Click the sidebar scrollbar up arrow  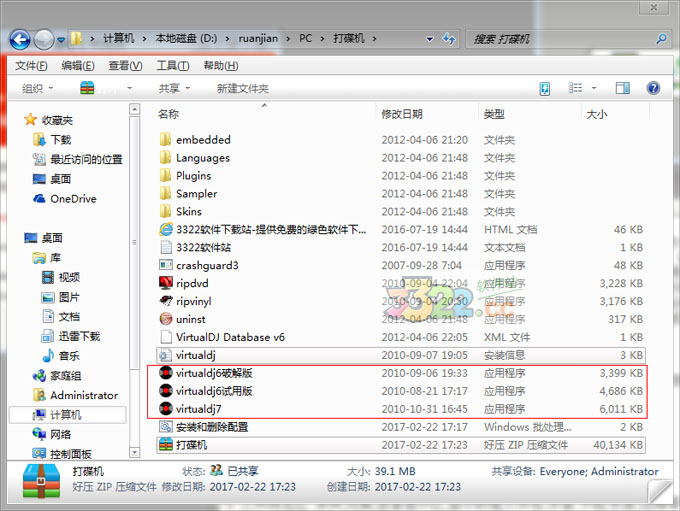pos(134,109)
